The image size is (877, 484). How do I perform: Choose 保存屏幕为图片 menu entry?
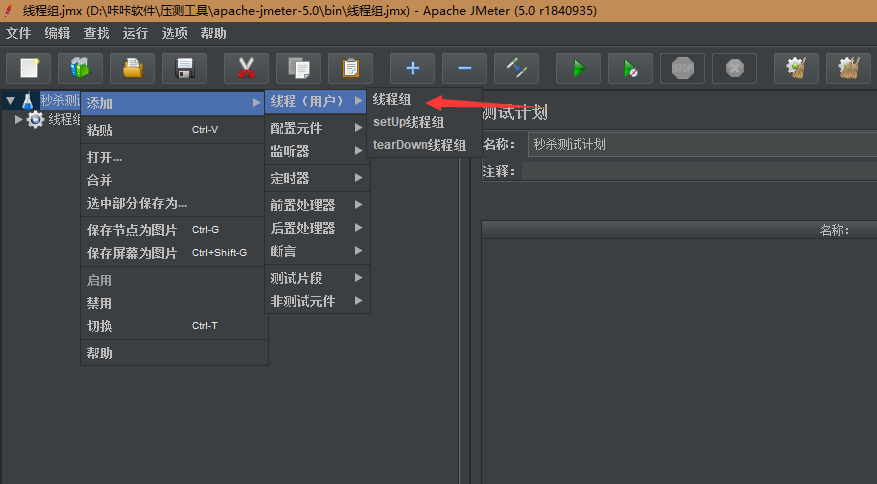(x=173, y=253)
